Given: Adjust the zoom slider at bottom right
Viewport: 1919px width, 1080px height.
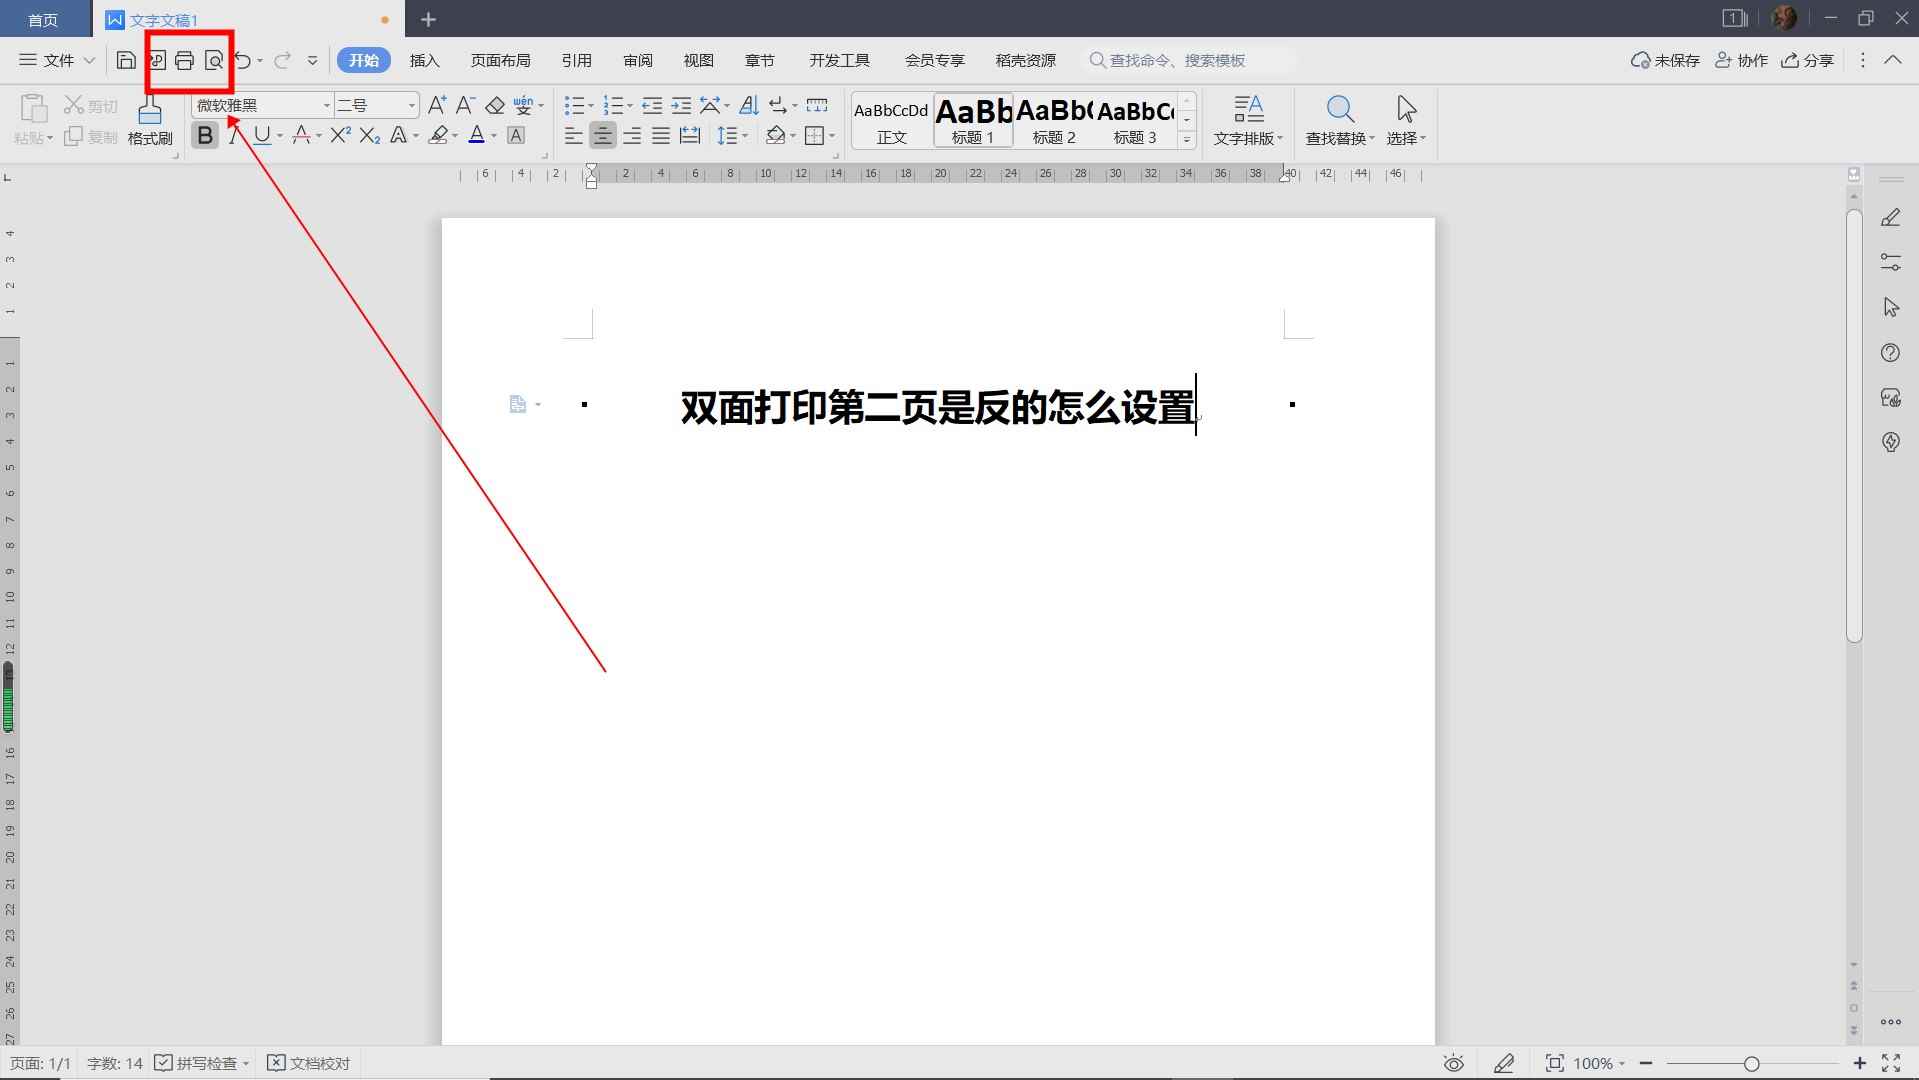Looking at the screenshot, I should [x=1753, y=1063].
